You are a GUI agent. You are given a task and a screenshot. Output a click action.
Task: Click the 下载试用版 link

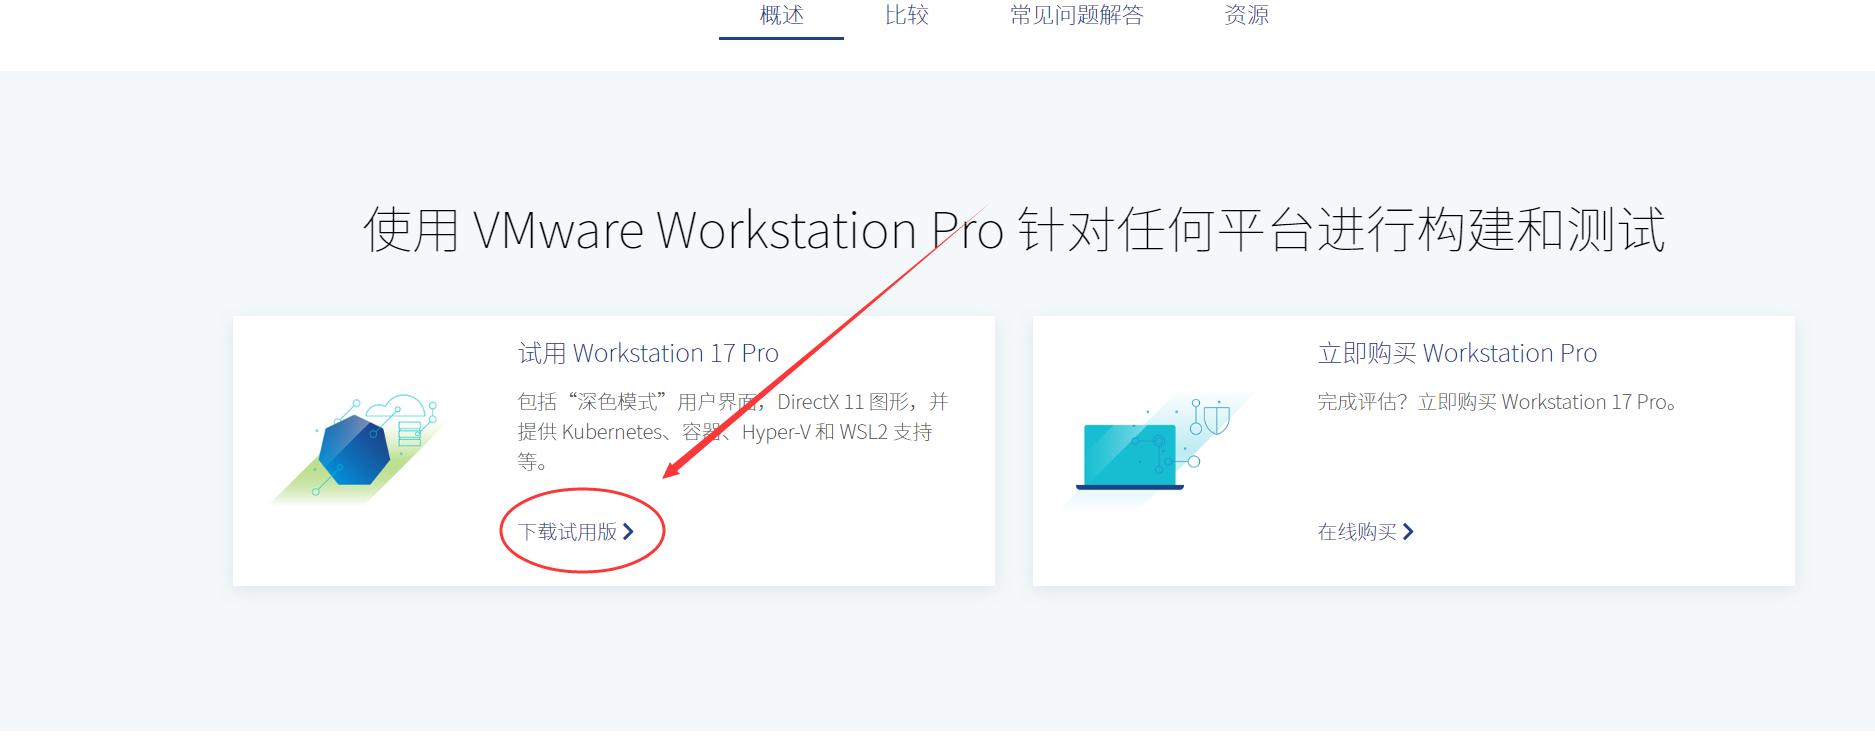pos(567,532)
